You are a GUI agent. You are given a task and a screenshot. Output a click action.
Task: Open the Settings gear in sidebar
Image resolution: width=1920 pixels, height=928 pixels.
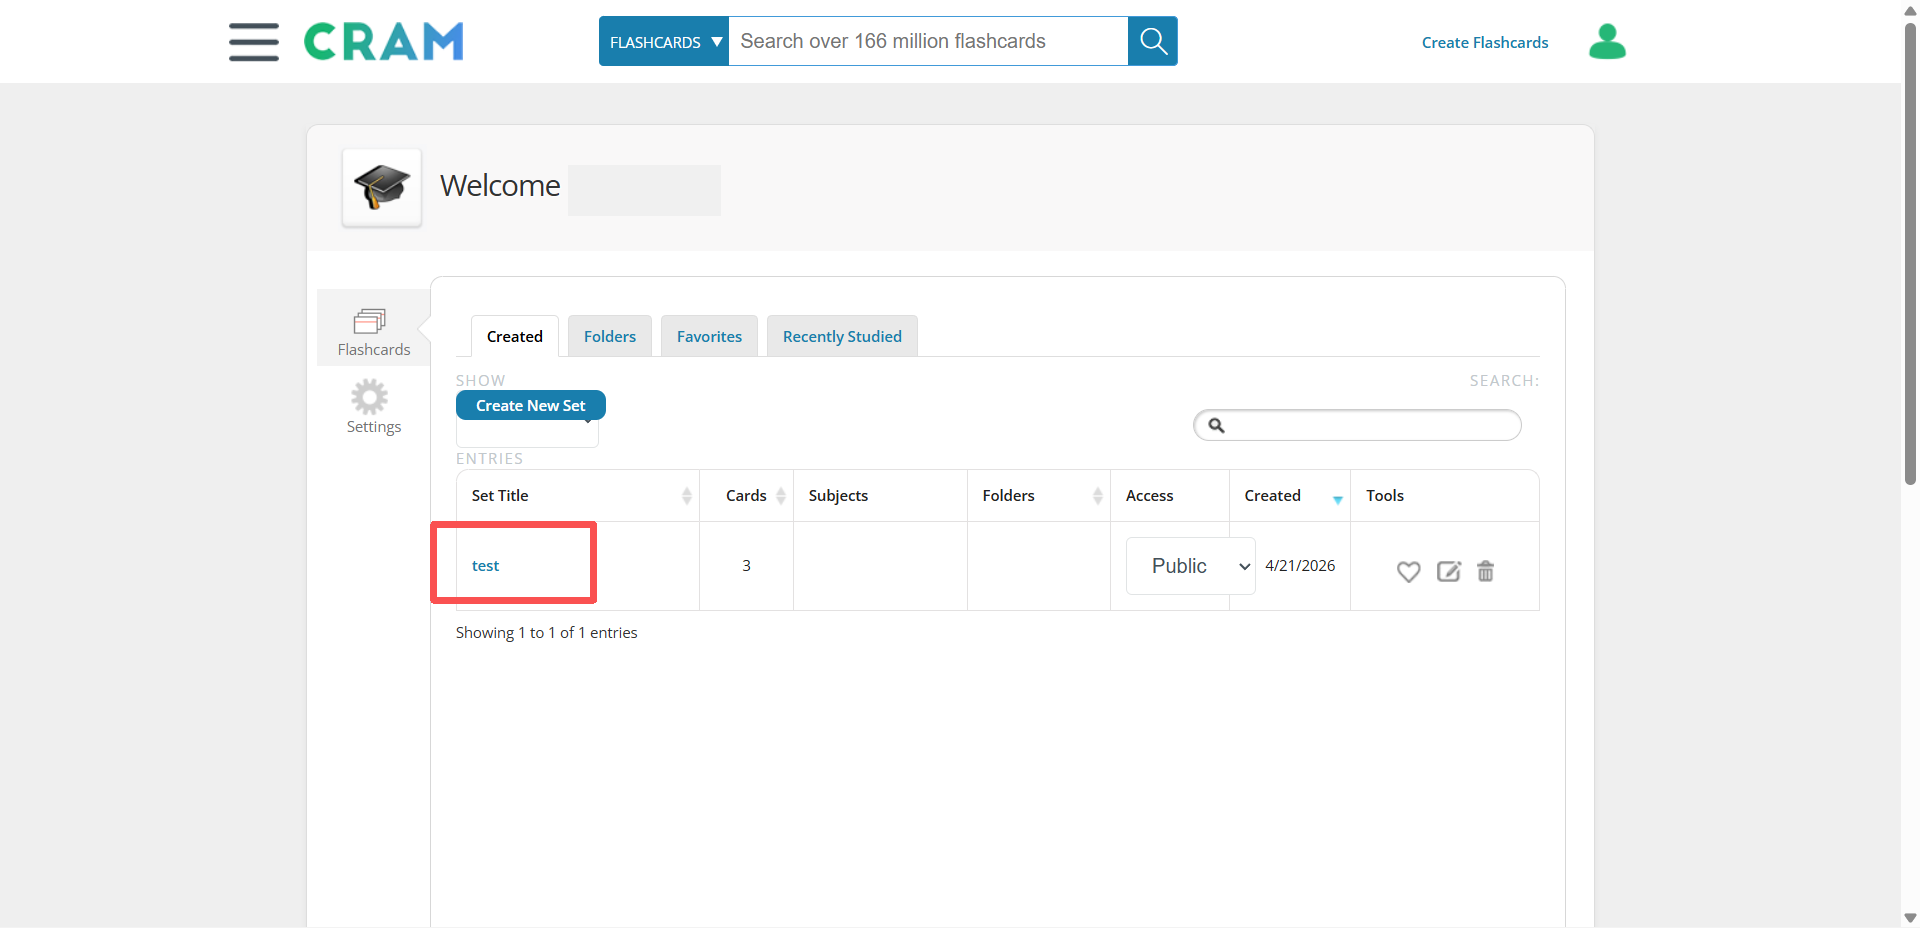[373, 407]
